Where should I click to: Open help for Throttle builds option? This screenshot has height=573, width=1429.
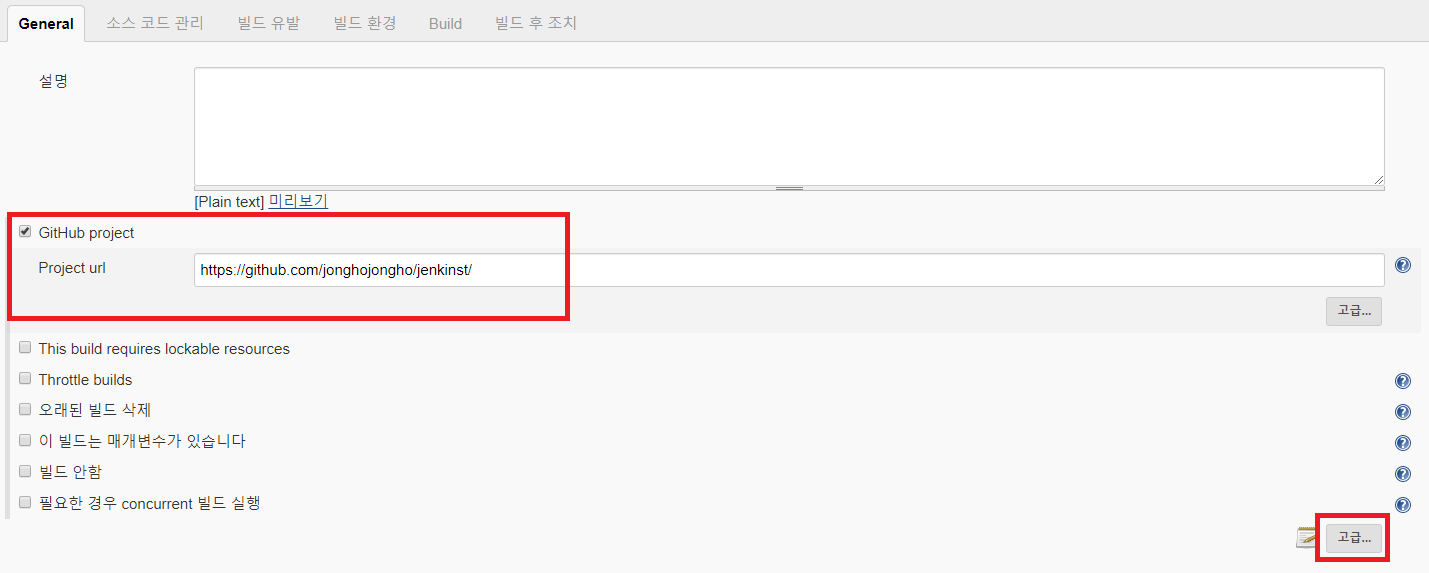tap(1402, 380)
